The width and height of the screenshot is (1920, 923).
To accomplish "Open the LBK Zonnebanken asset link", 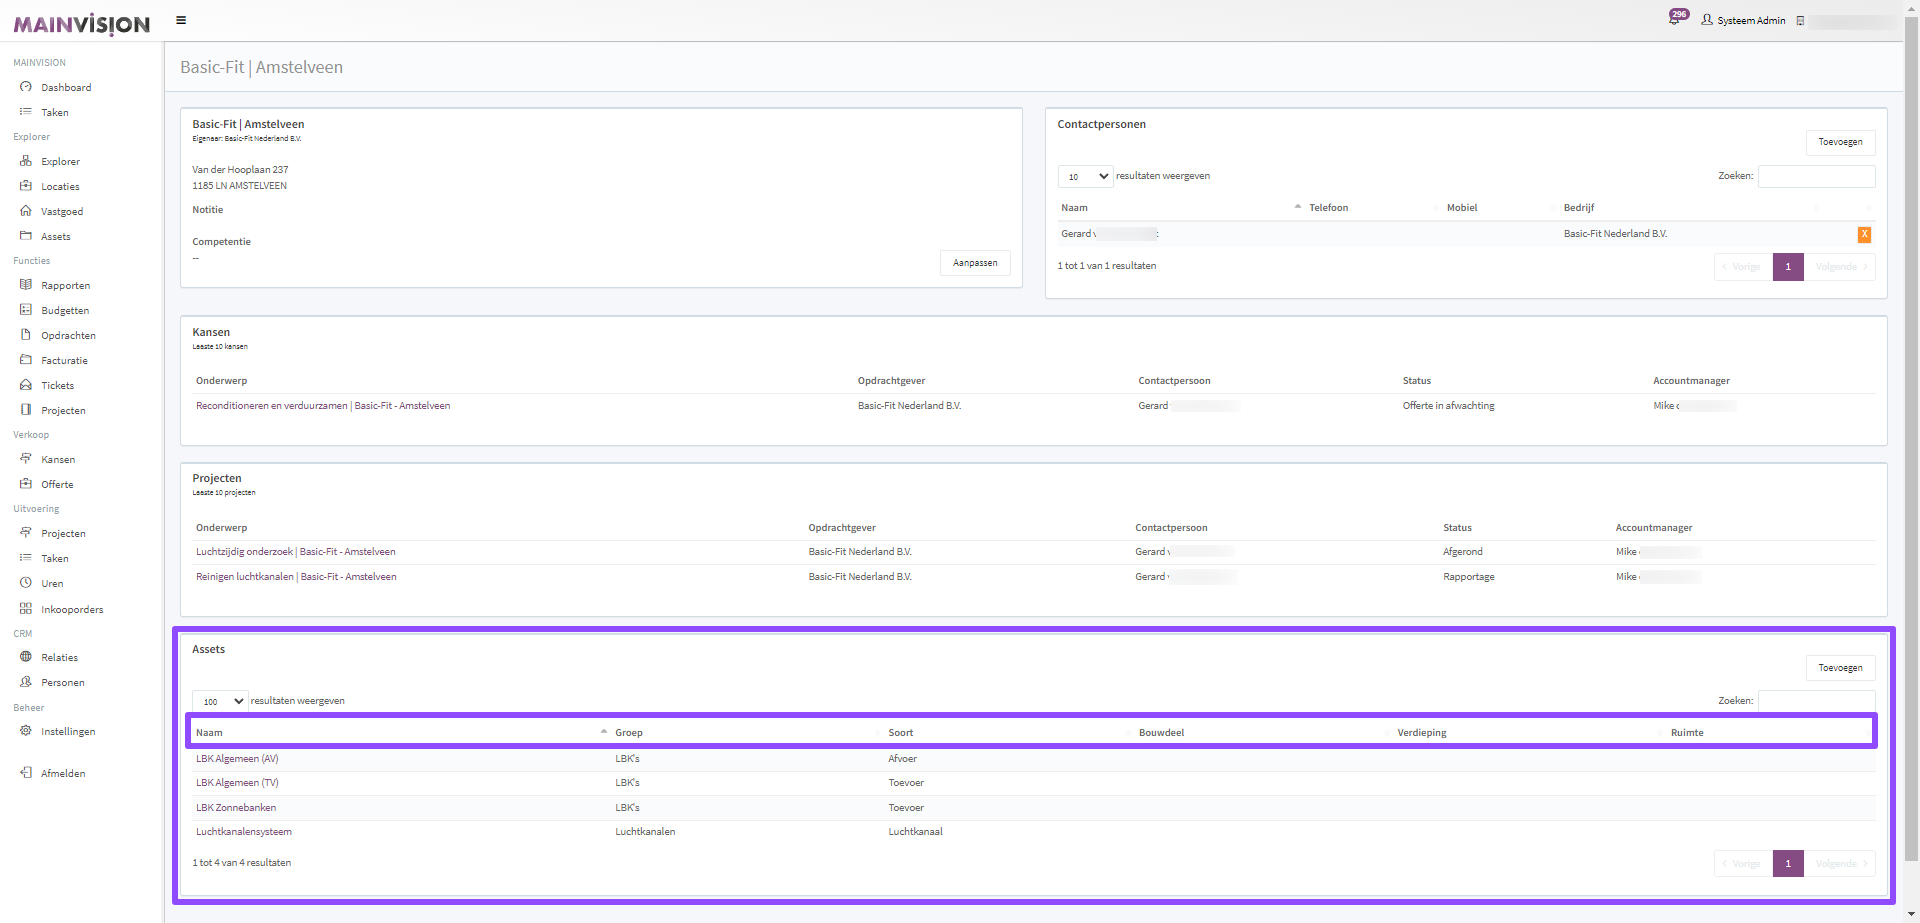I will point(236,808).
